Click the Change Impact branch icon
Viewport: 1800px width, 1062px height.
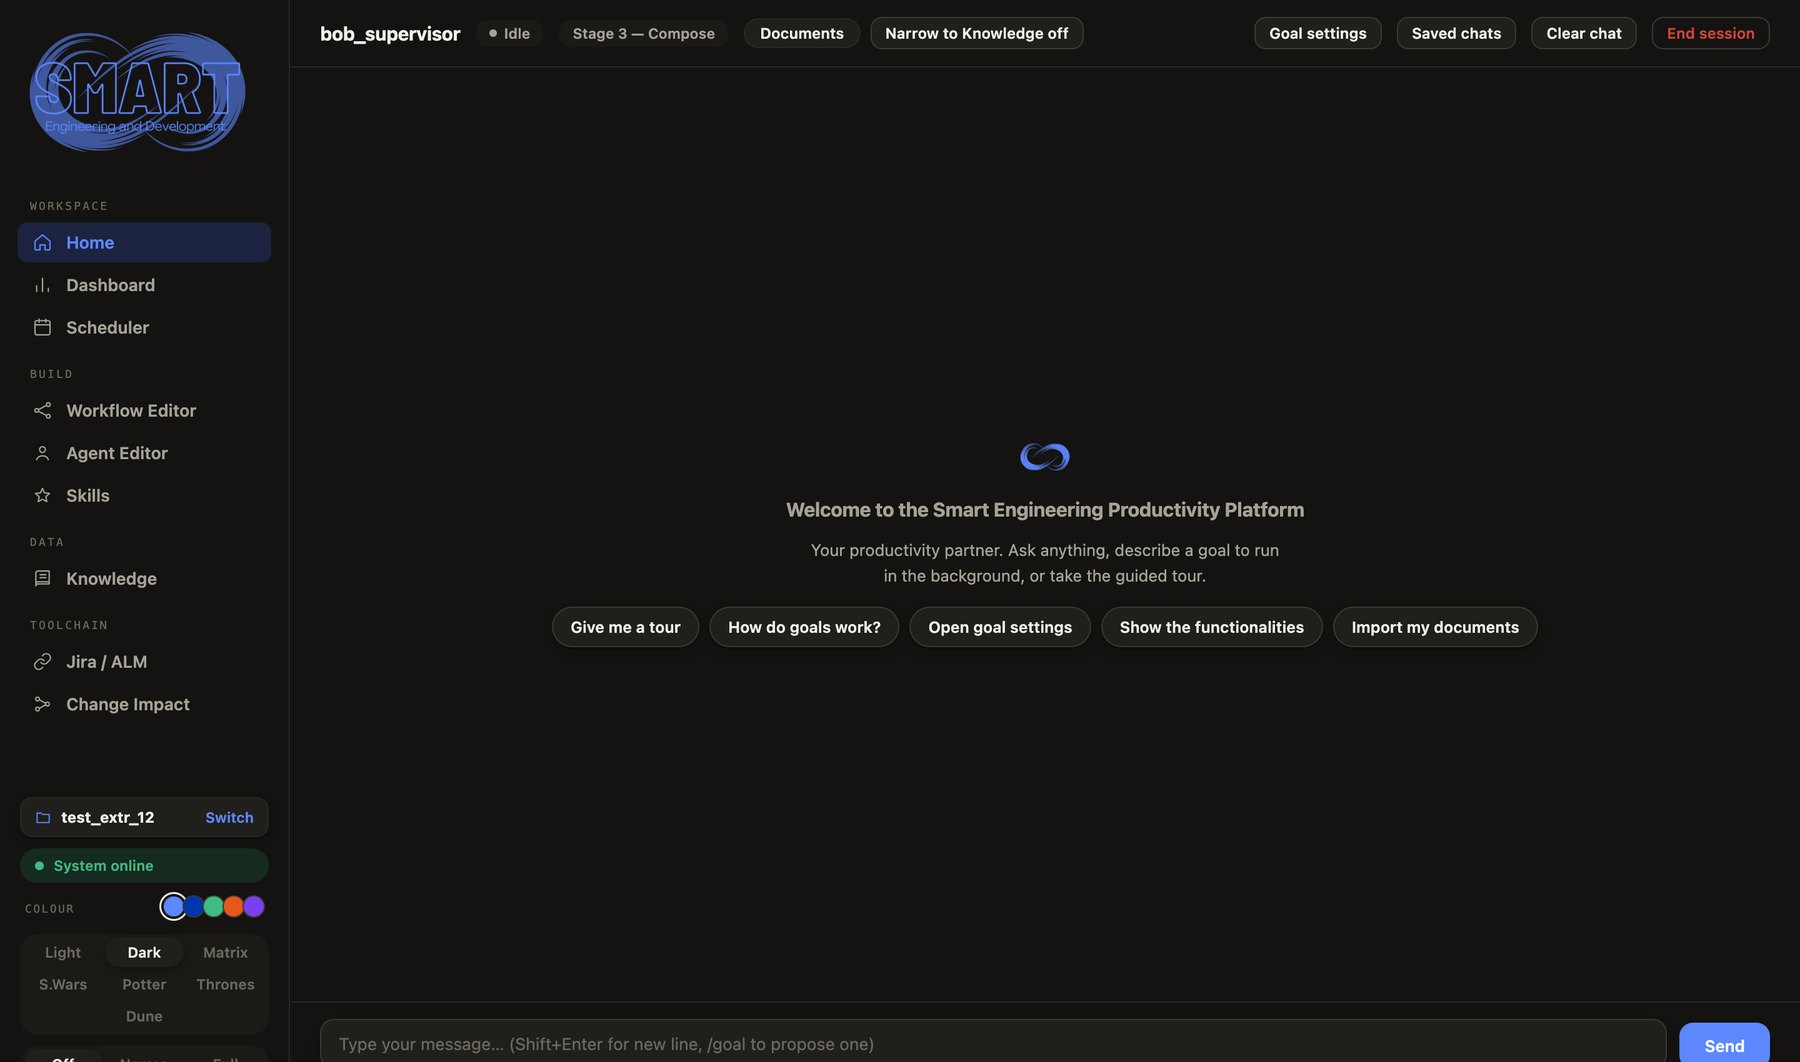42,705
